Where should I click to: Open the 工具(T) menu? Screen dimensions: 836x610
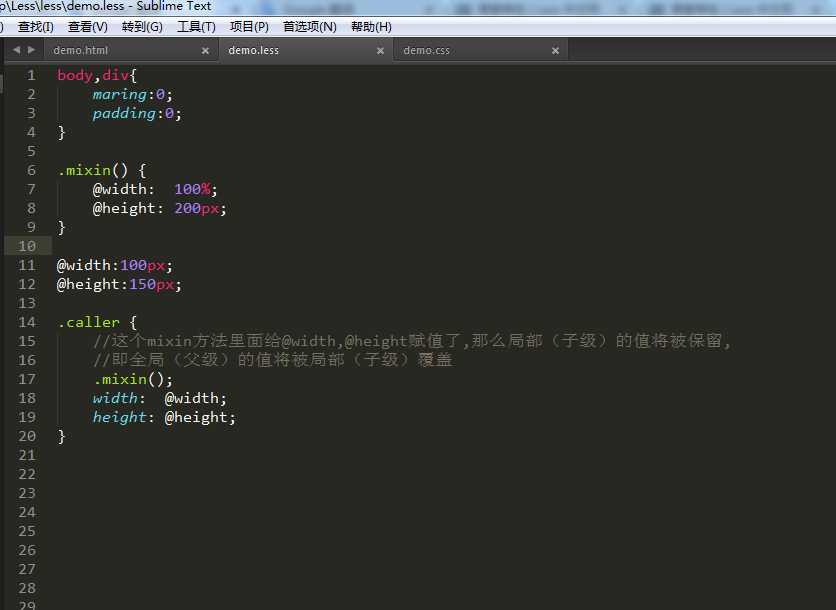196,27
